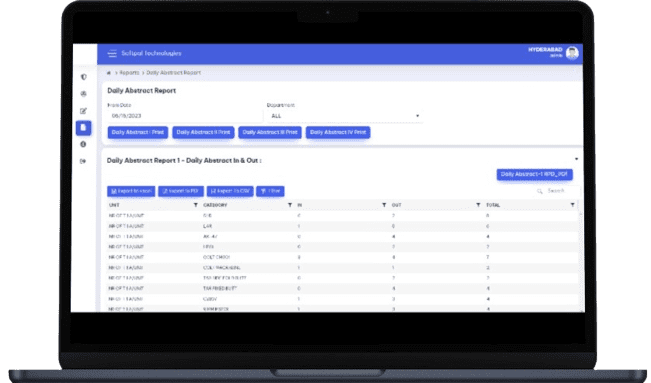The image size is (651, 383).
Task: Click Daily Abstract IV Print button
Action: 338,133
